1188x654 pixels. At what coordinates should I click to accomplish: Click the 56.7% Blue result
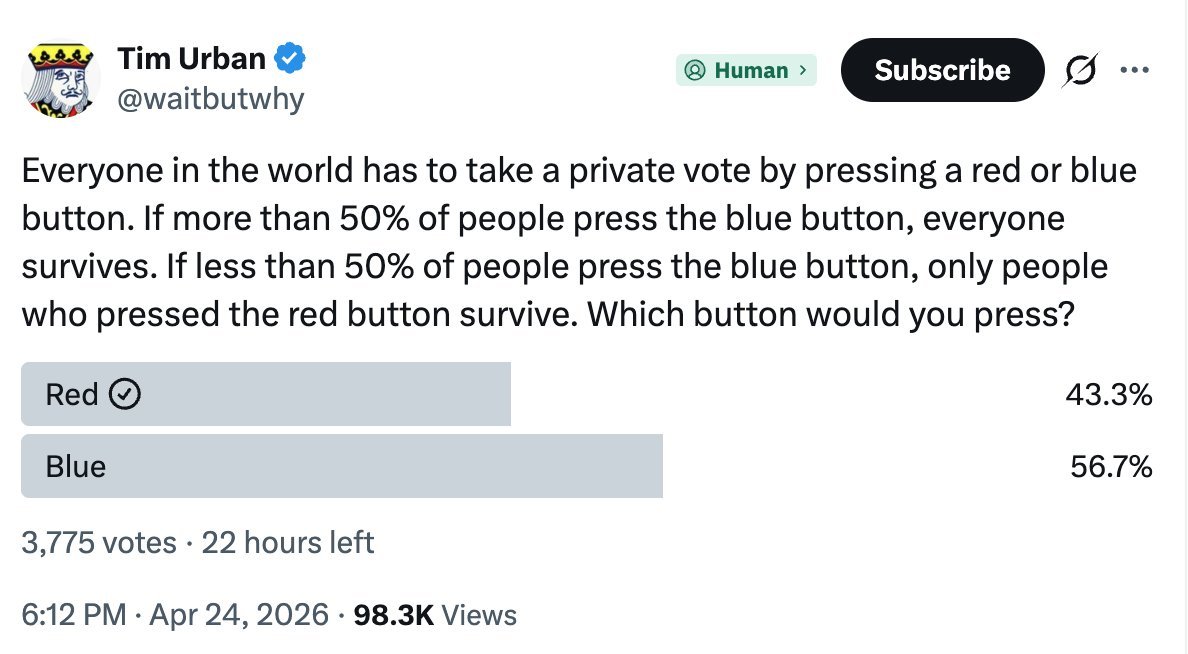1111,466
